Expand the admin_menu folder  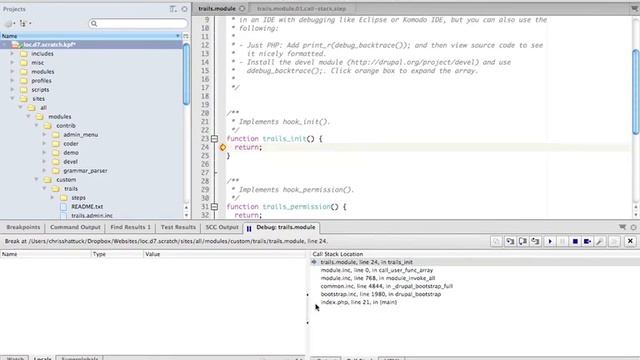[44, 134]
